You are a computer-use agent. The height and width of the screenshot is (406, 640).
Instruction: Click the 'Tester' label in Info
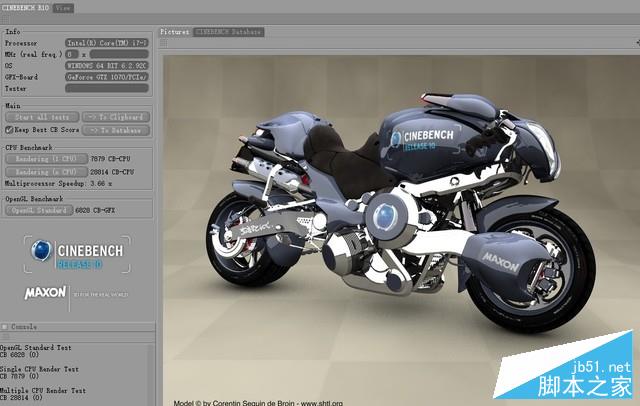pos(16,88)
